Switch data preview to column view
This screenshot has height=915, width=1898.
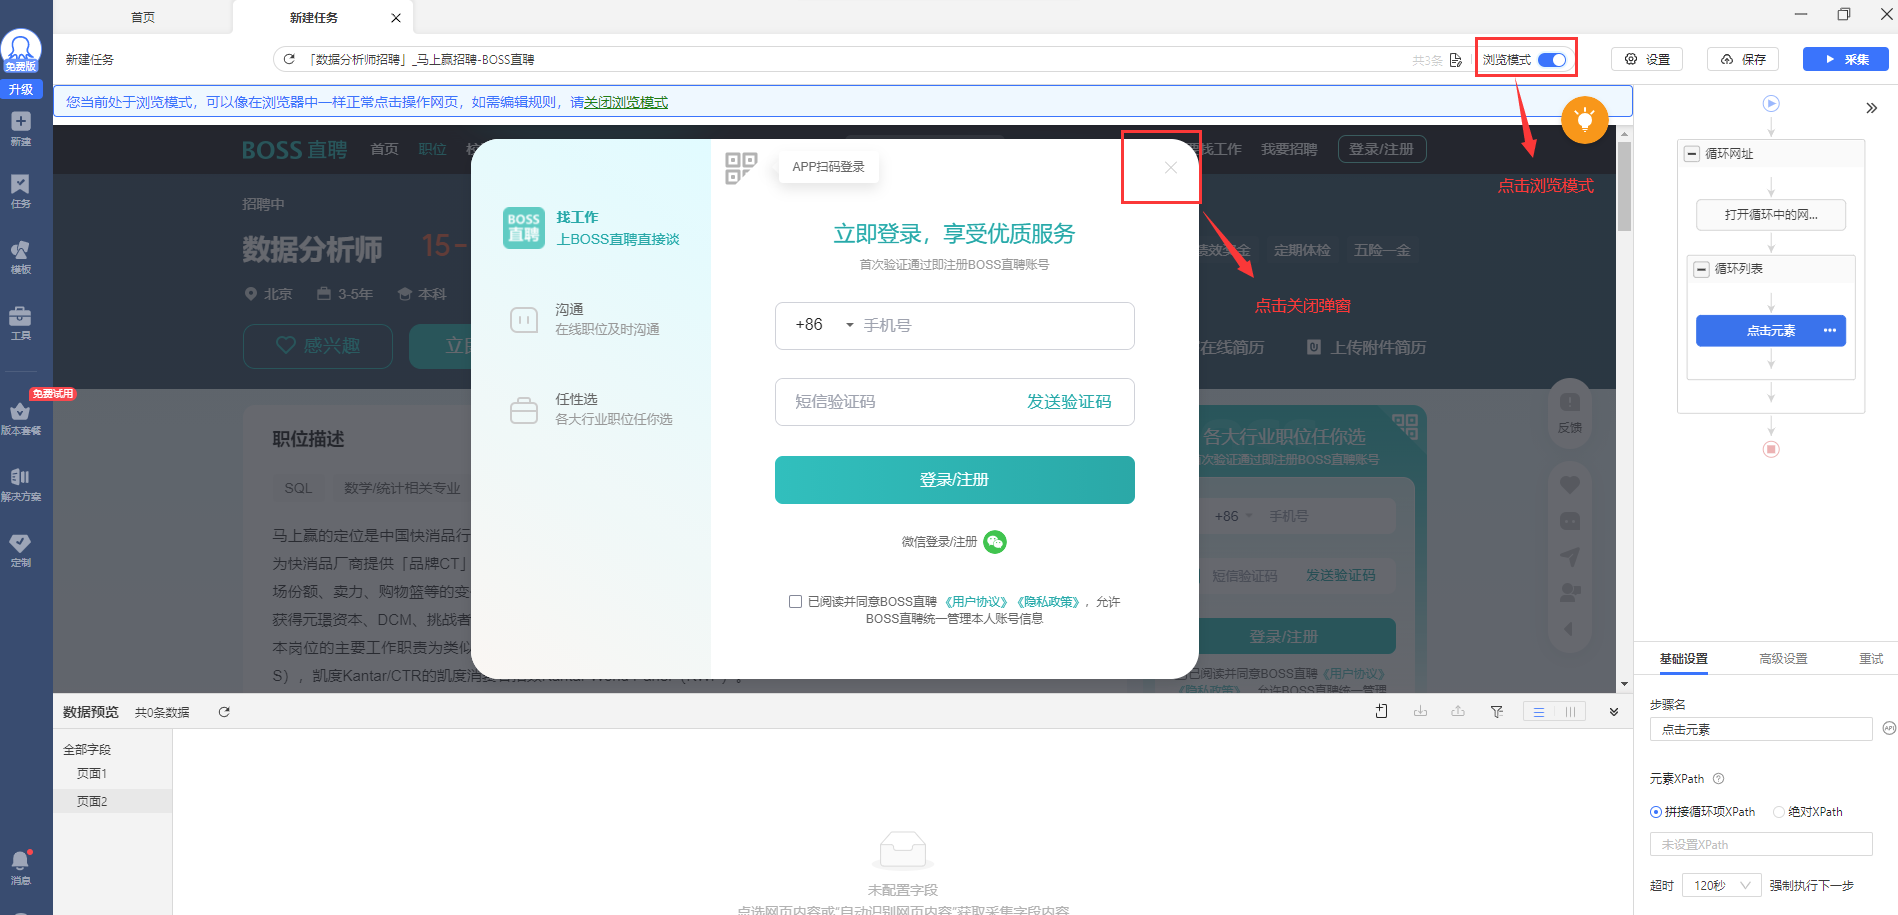[x=1570, y=712]
